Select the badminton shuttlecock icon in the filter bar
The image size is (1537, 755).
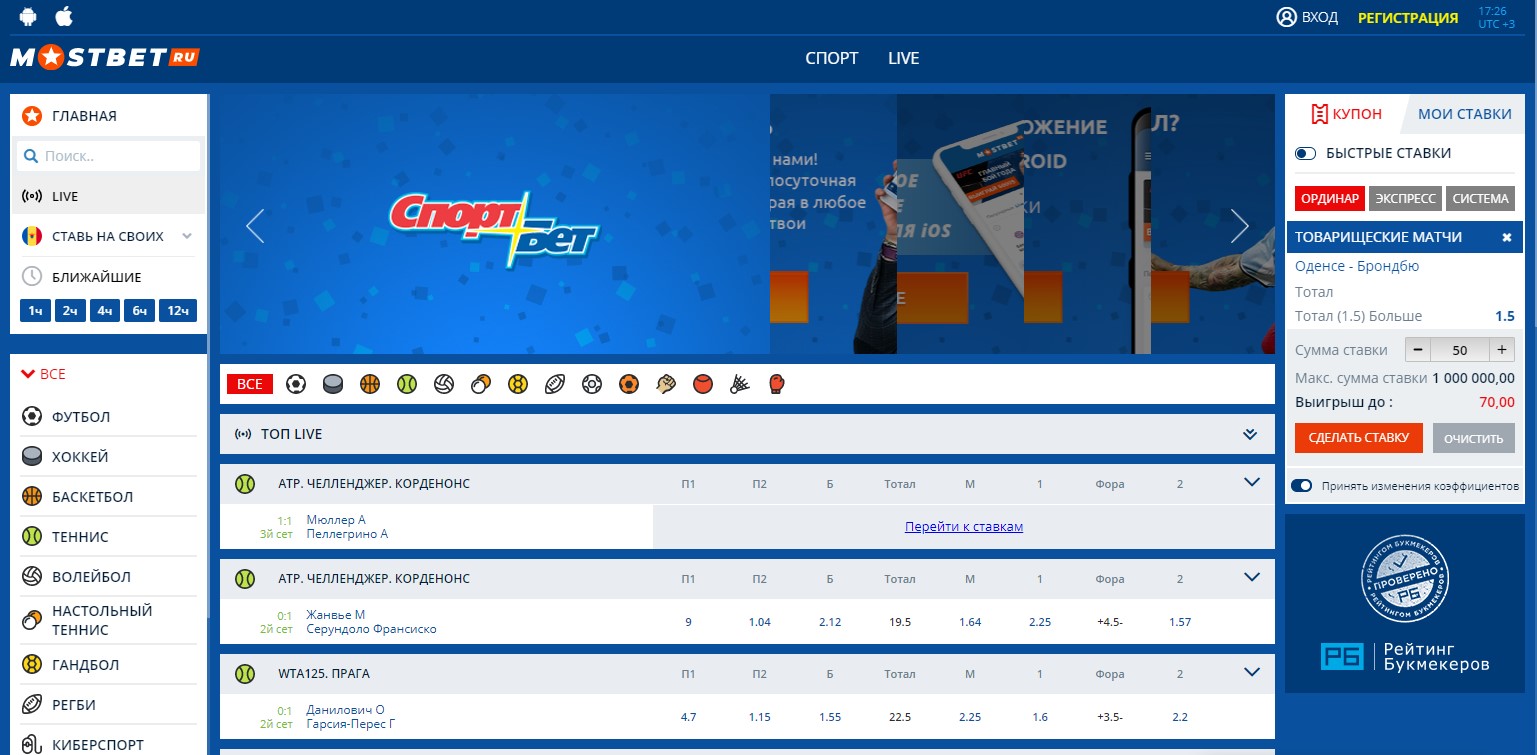(x=740, y=384)
